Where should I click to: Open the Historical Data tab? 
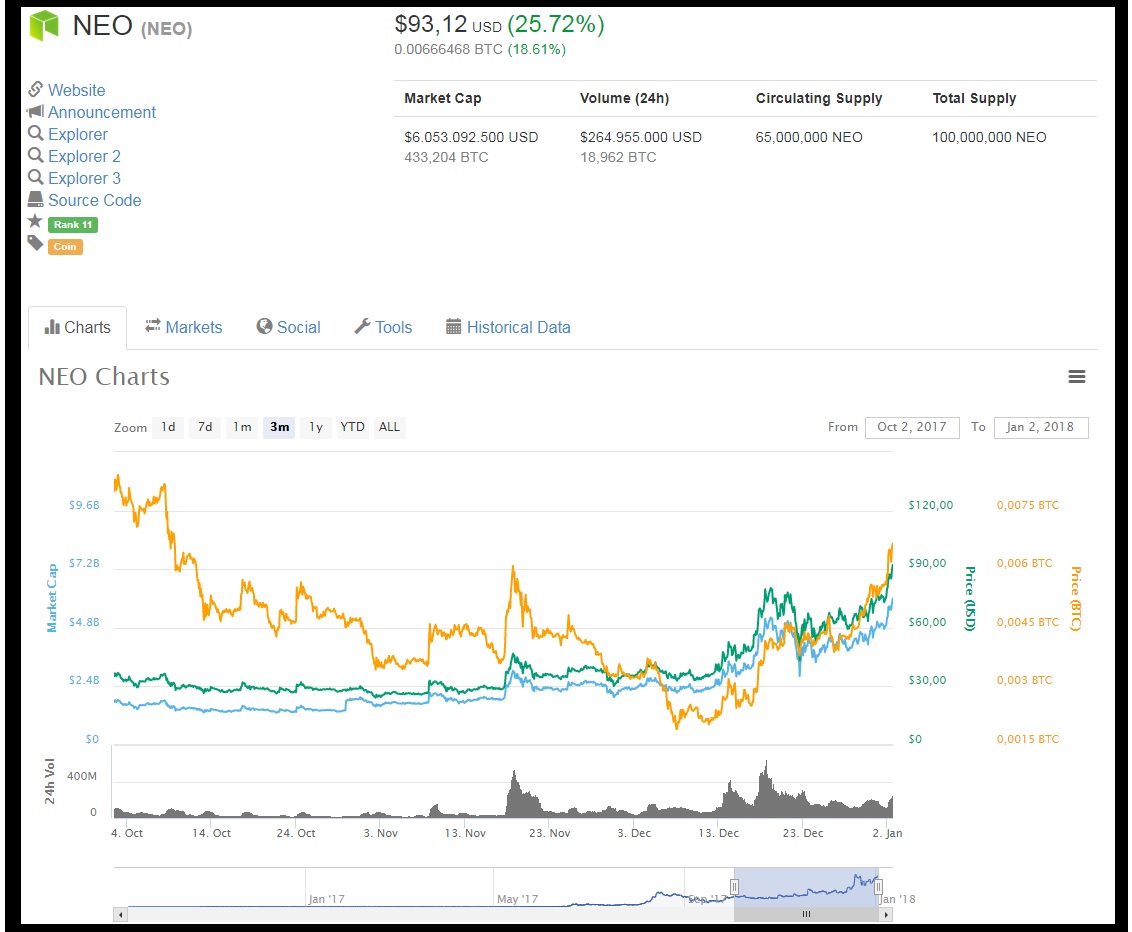click(x=508, y=328)
